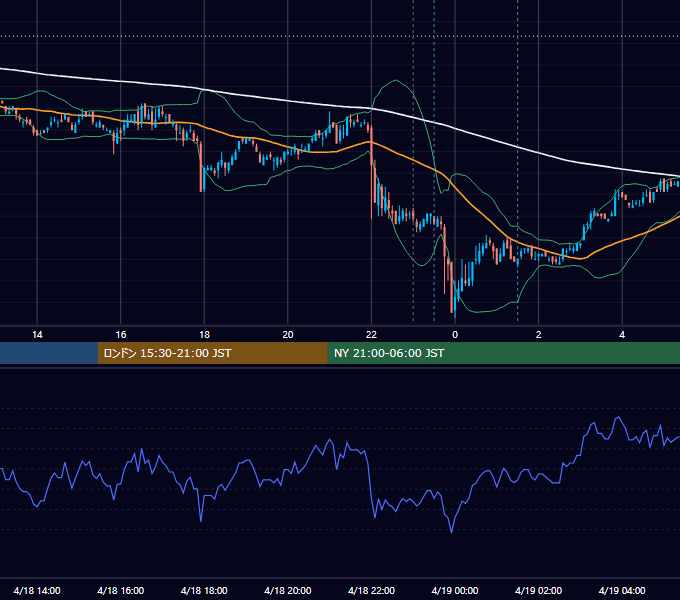680x600 pixels.
Task: Click the 14 hour label on price chart
Action: tap(37, 335)
